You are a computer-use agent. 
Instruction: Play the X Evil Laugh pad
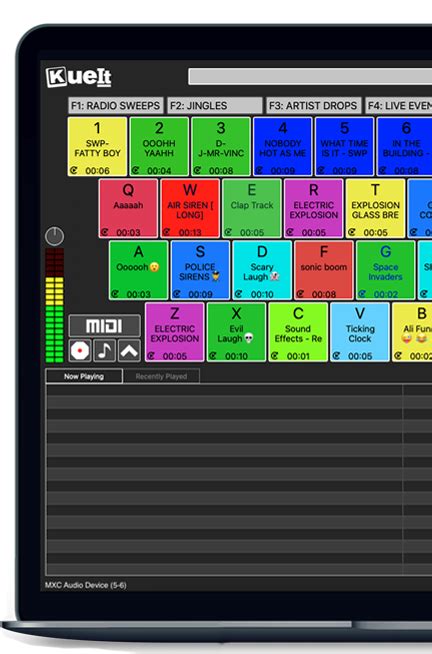(236, 332)
